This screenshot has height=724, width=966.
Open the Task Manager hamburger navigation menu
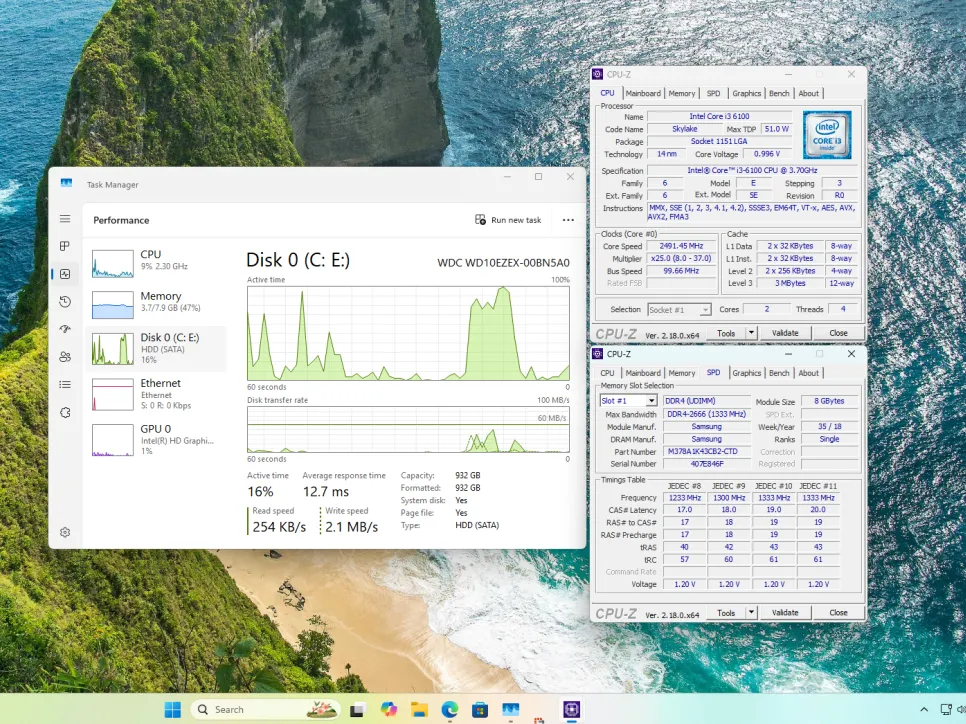point(65,219)
